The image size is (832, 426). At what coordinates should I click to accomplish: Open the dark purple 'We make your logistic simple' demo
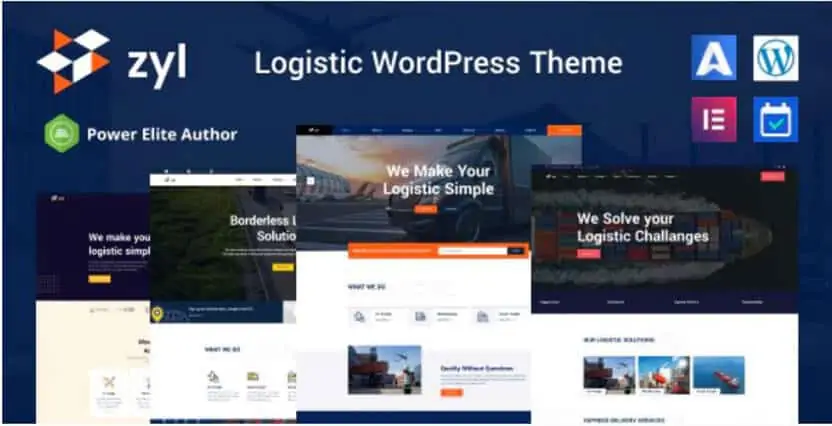93,308
